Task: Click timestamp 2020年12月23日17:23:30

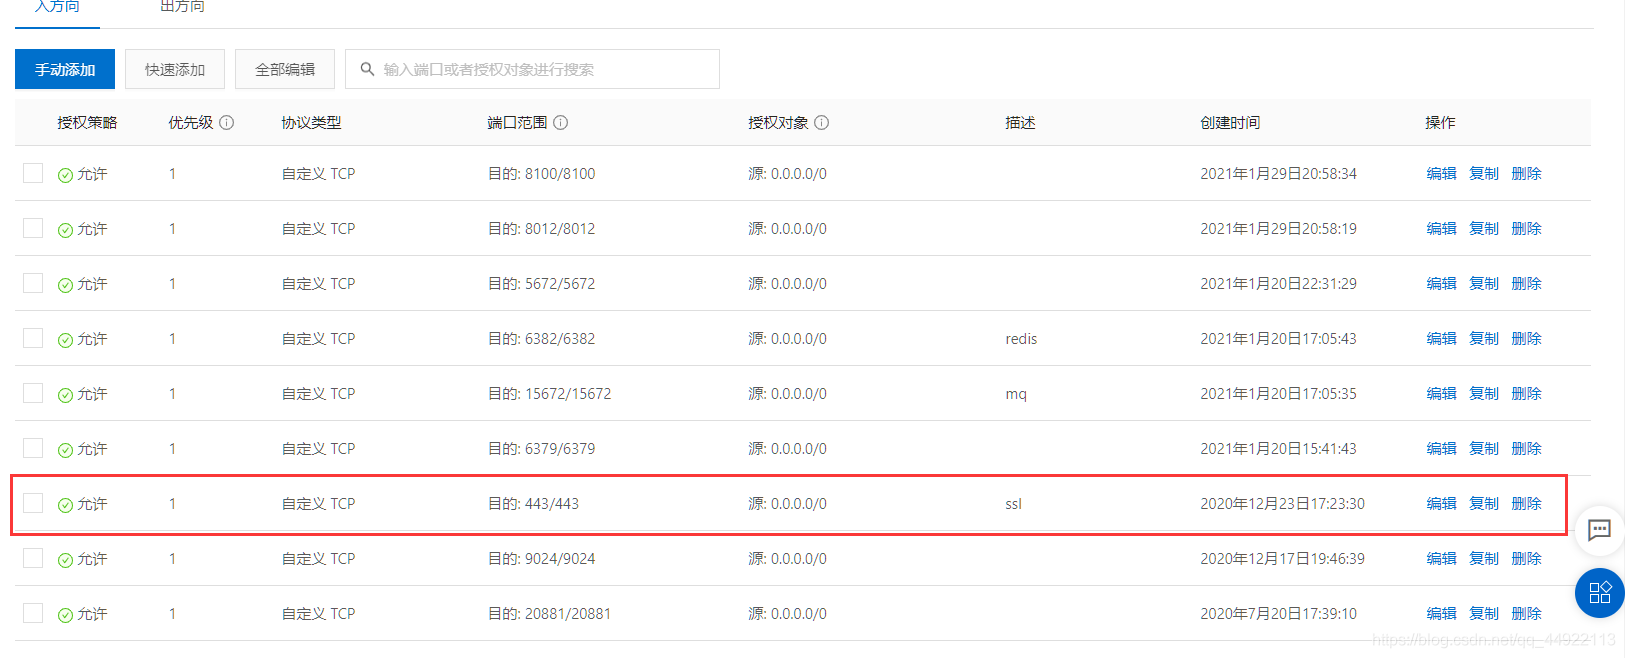Action: tap(1282, 503)
